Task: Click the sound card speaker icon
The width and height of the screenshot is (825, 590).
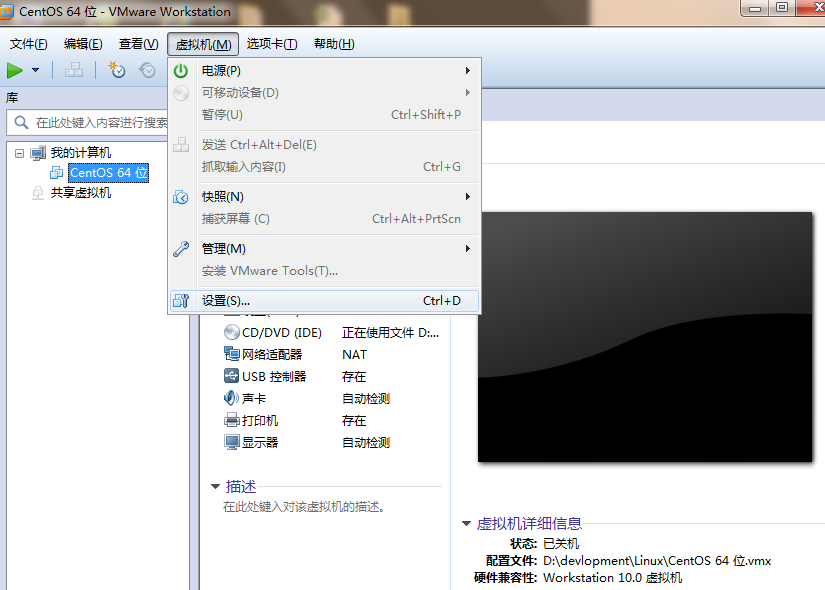Action: [232, 398]
